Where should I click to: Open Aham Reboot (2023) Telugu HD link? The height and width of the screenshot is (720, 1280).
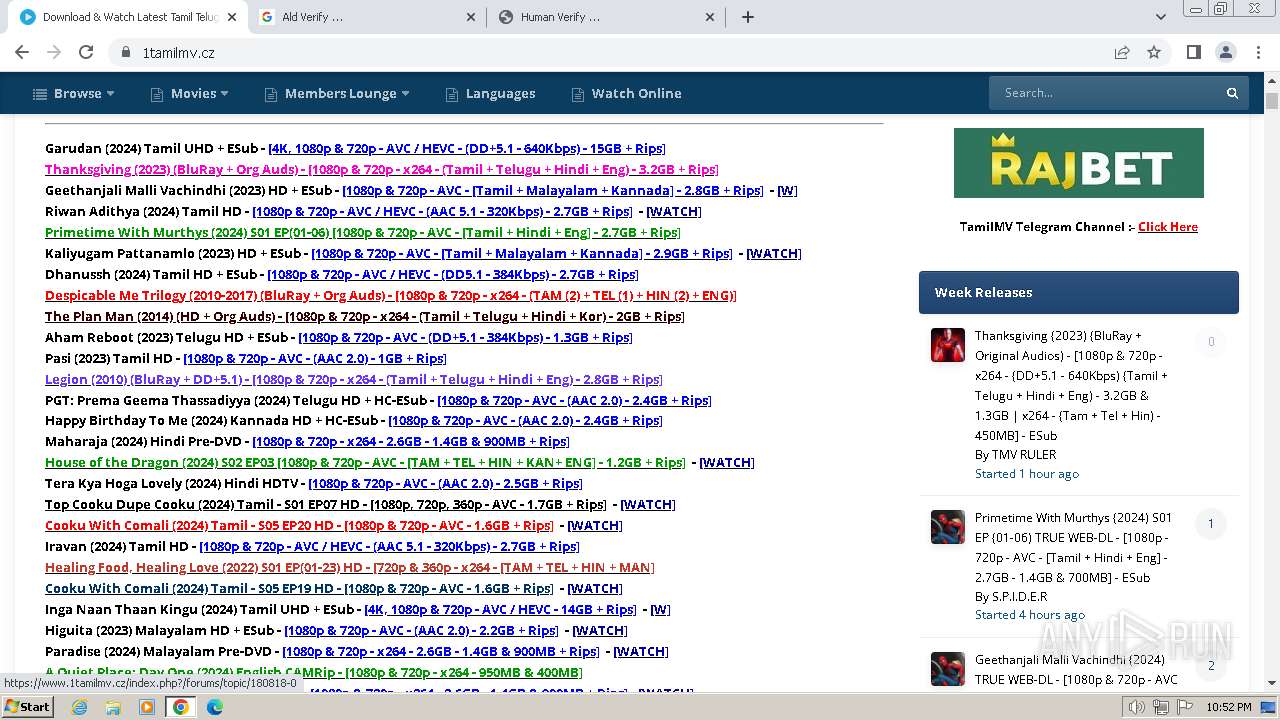(464, 337)
